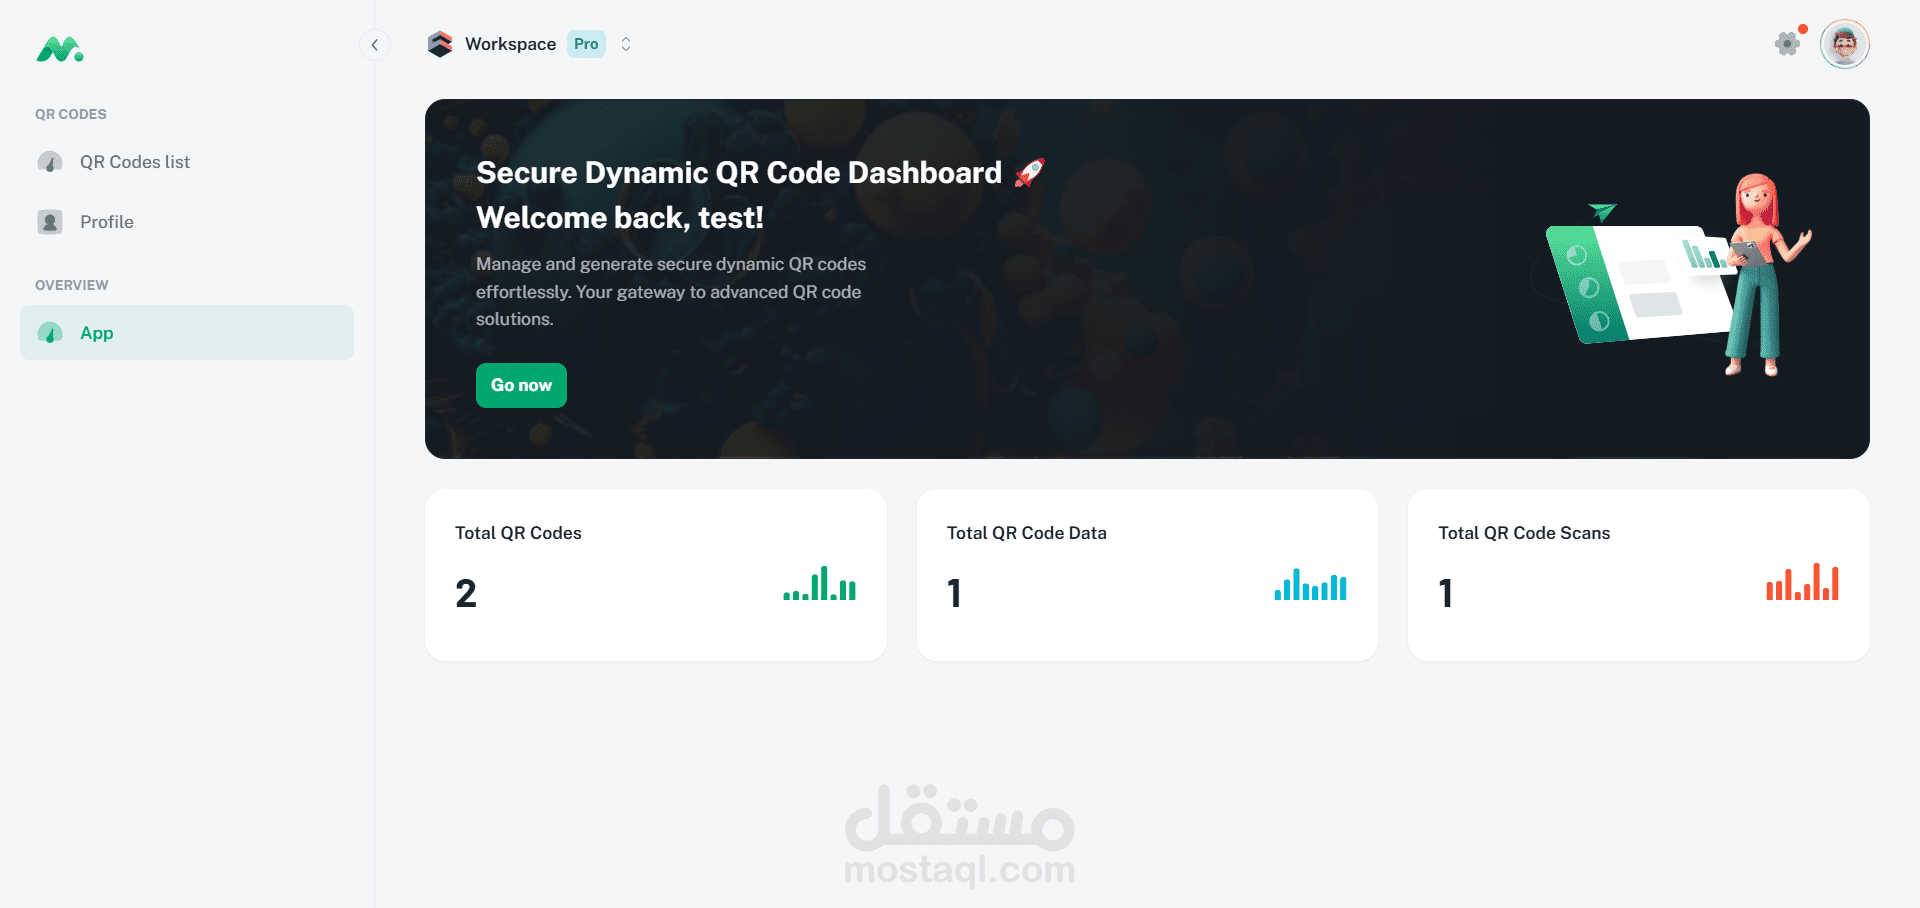Collapse the sidebar with the chevron button
Image resolution: width=1920 pixels, height=908 pixels.
(374, 45)
